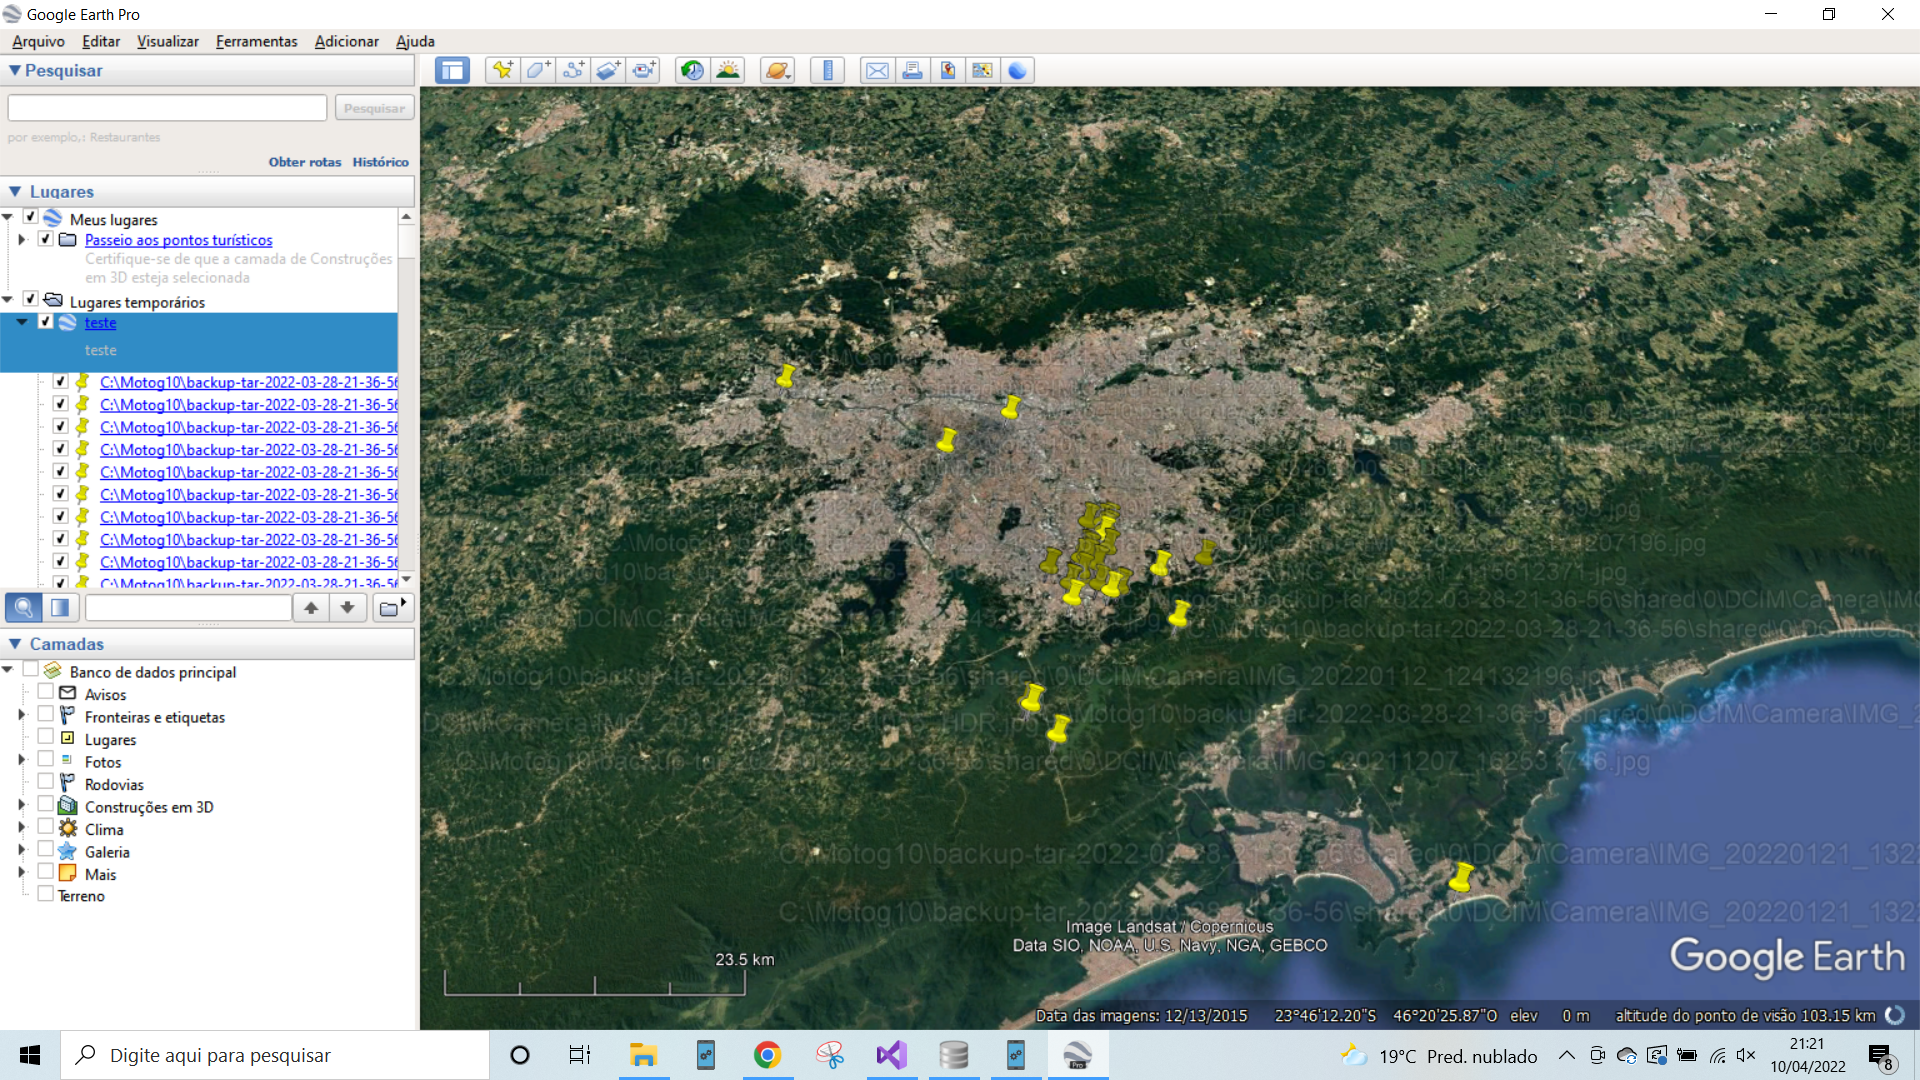Open the Ferramentas menu
This screenshot has width=1920, height=1080.
[257, 41]
